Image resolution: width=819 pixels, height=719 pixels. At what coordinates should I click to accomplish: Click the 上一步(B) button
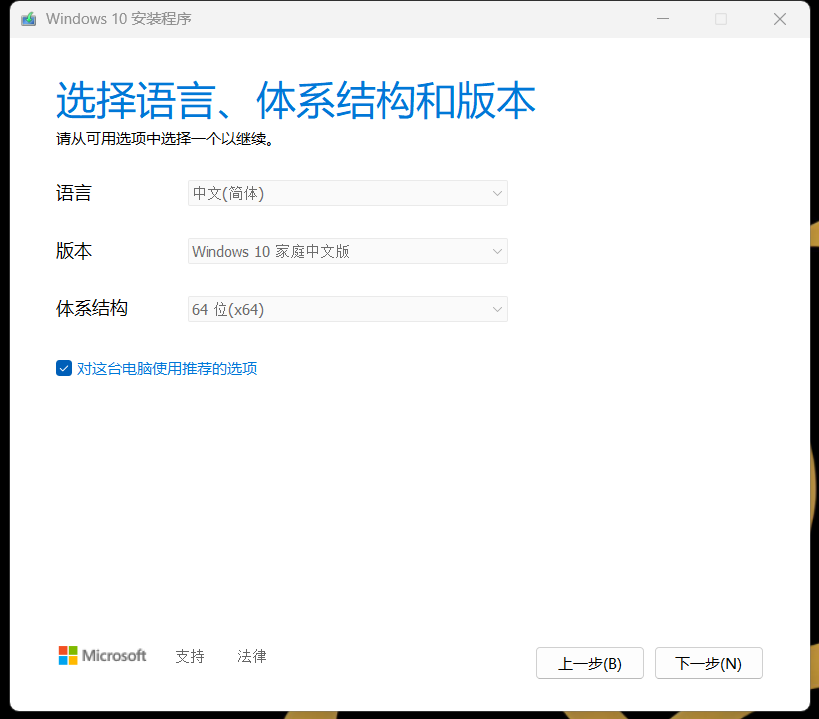coord(590,663)
